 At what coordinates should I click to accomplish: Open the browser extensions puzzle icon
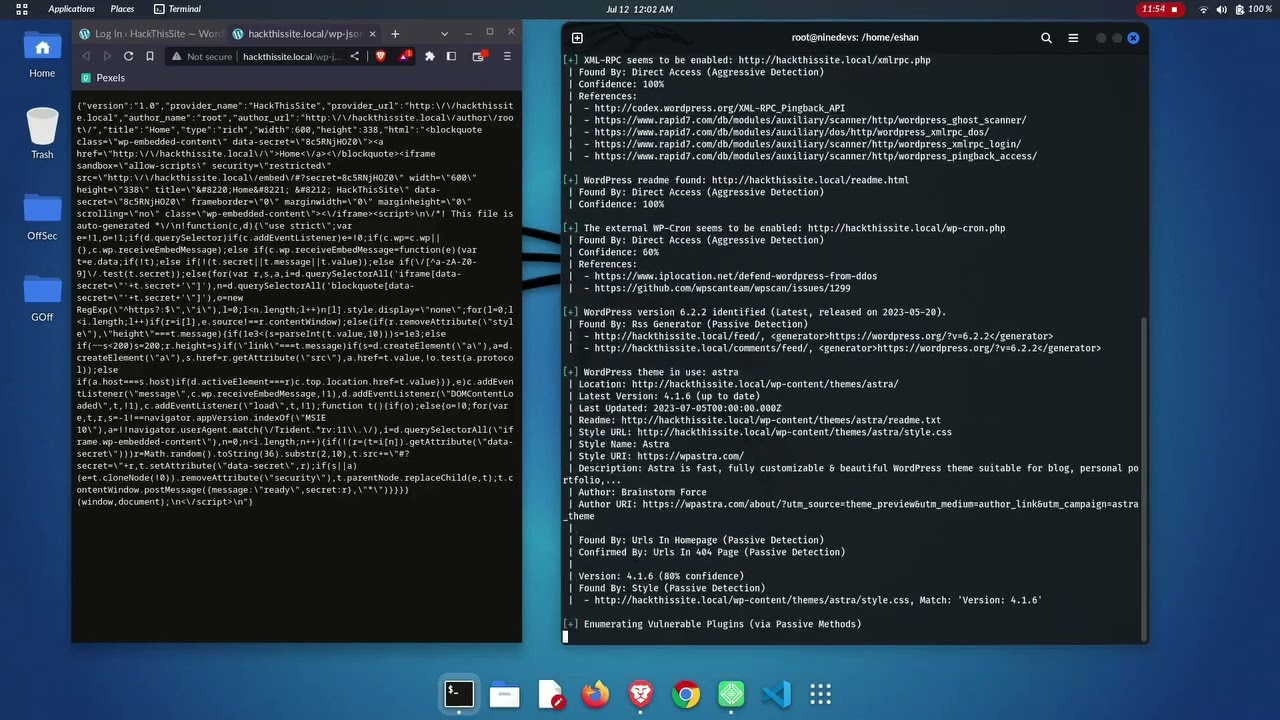pyautogui.click(x=430, y=57)
